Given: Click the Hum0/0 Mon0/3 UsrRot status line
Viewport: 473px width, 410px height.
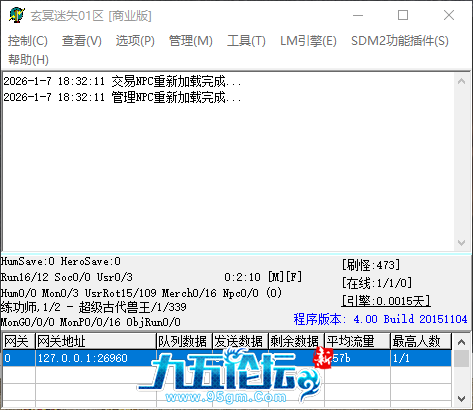Looking at the screenshot, I should [x=141, y=293].
